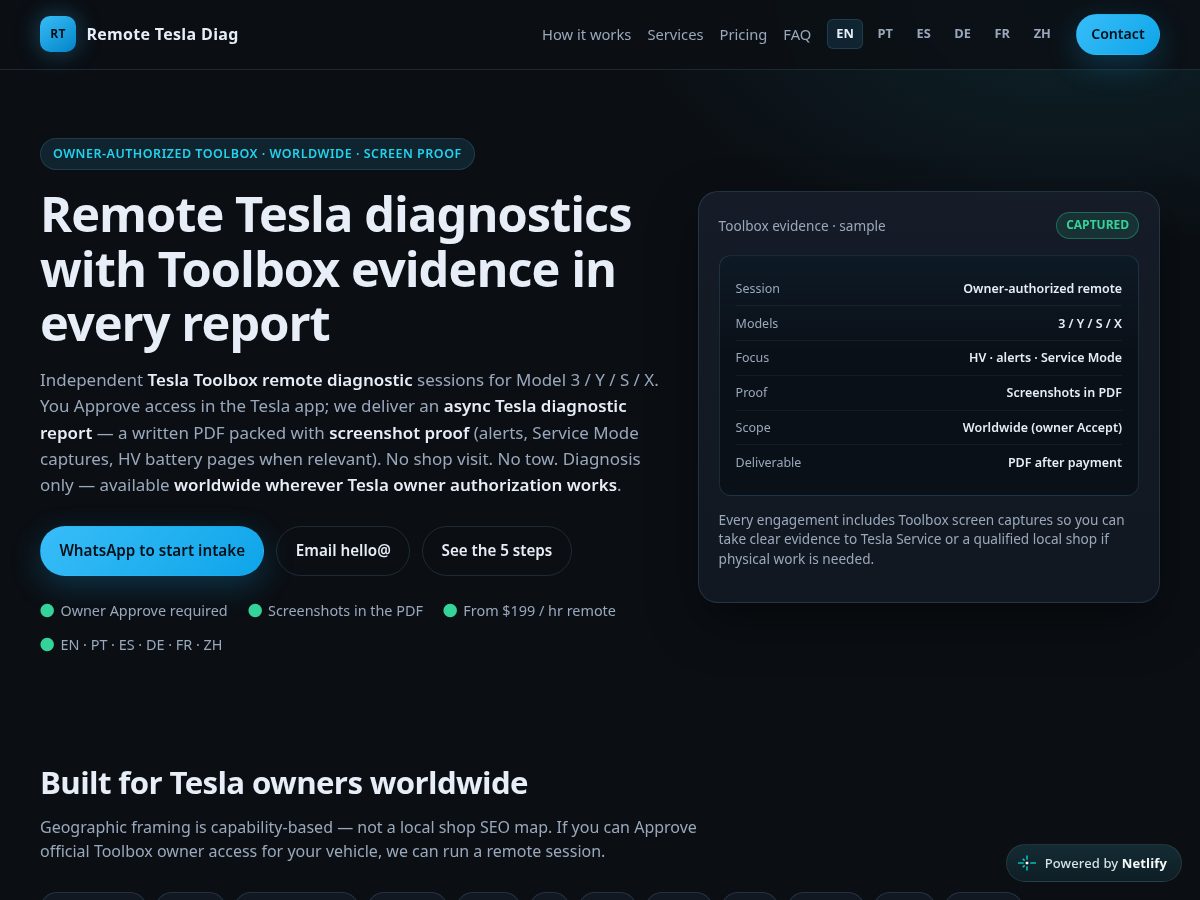The image size is (1200, 900).
Task: Click the 'From $199 / hr remote' text
Action: click(539, 611)
